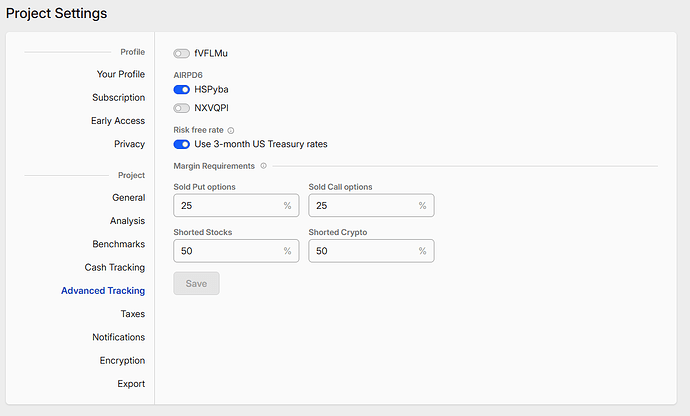Screen dimensions: 690x416
Task: Toggle the fVFLMu switch
Action: 181,53
